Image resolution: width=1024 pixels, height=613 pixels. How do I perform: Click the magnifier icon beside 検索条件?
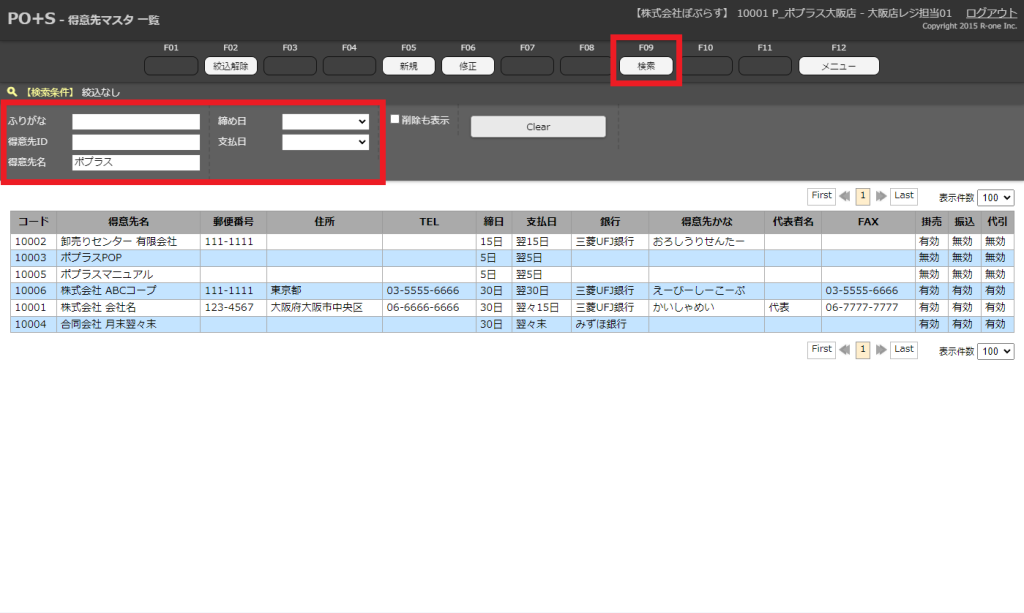point(12,92)
